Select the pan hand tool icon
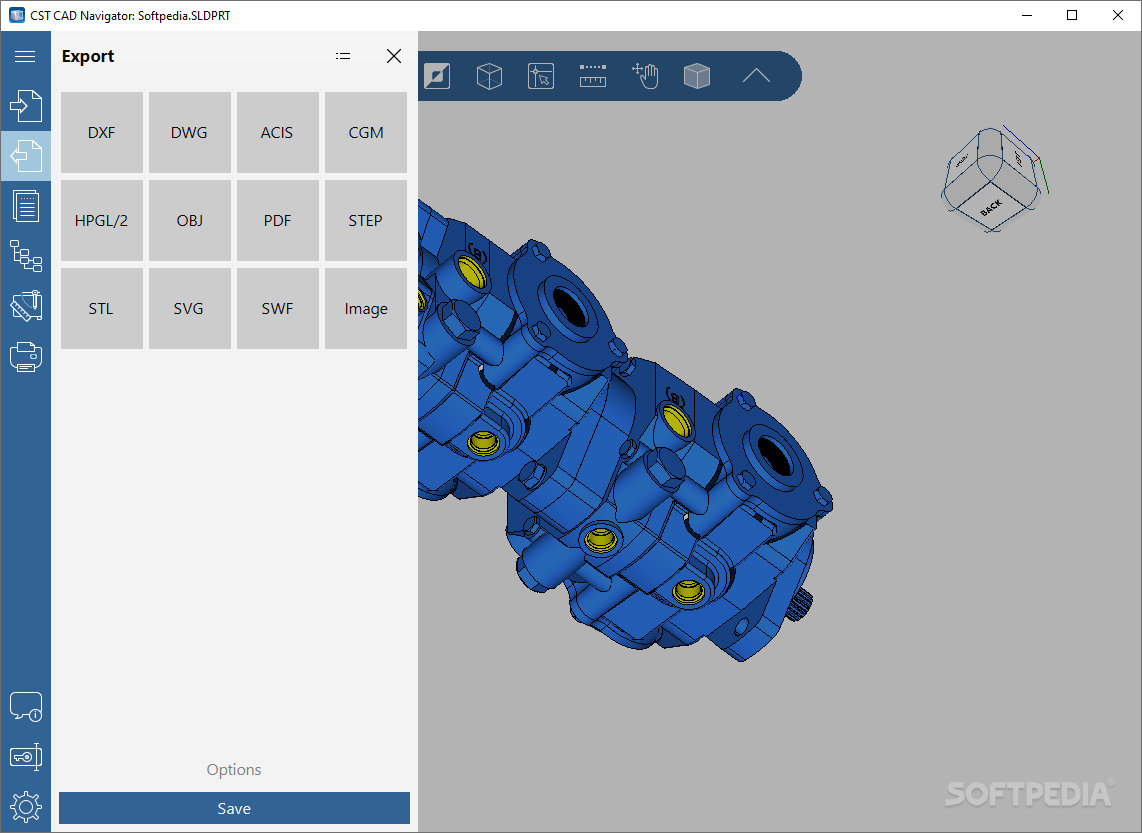 click(x=645, y=76)
